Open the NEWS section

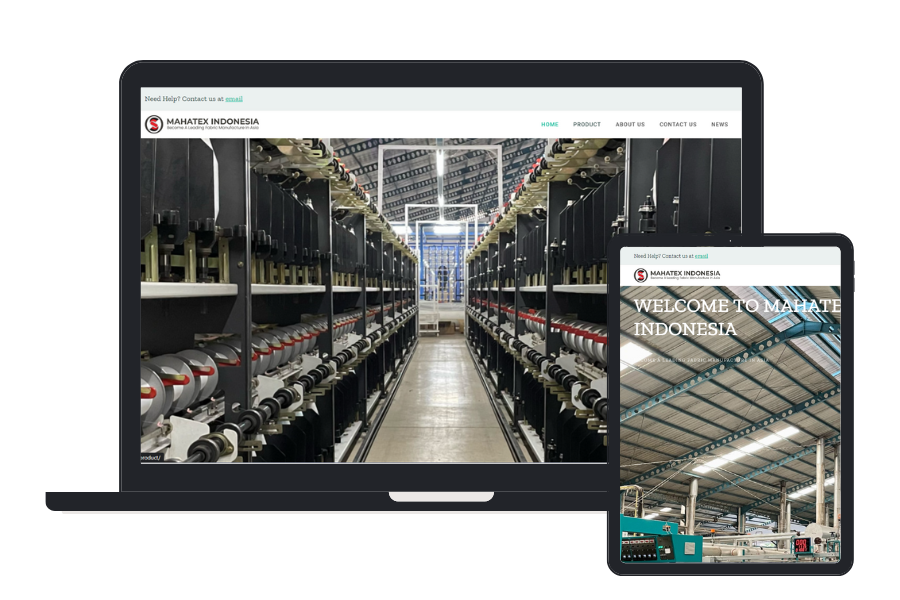(719, 125)
